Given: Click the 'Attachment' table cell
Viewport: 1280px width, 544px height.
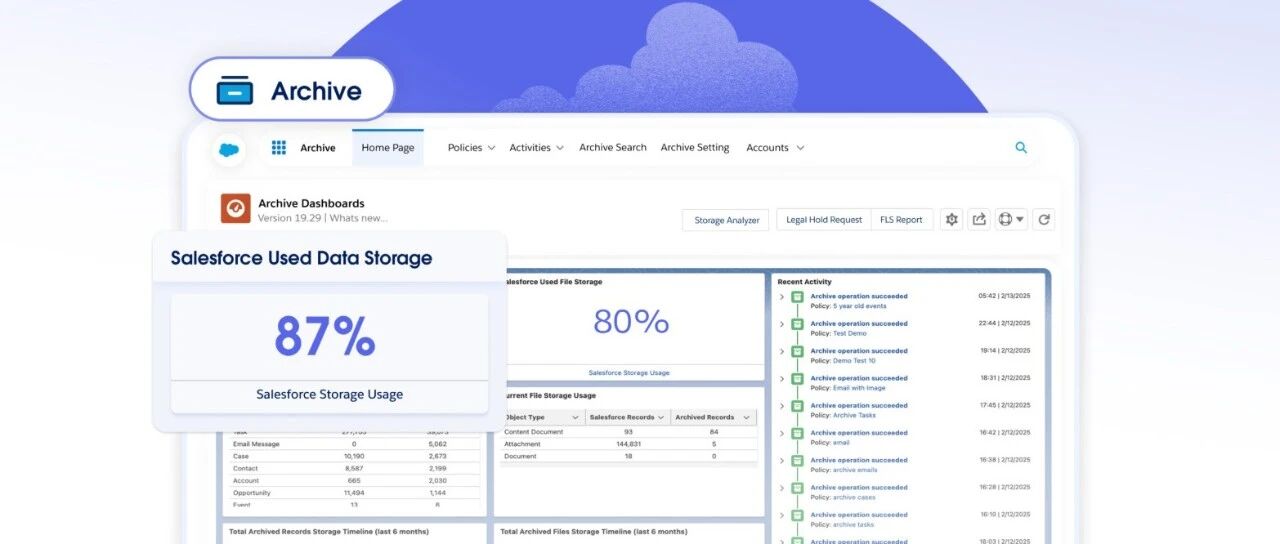Looking at the screenshot, I should click(522, 444).
